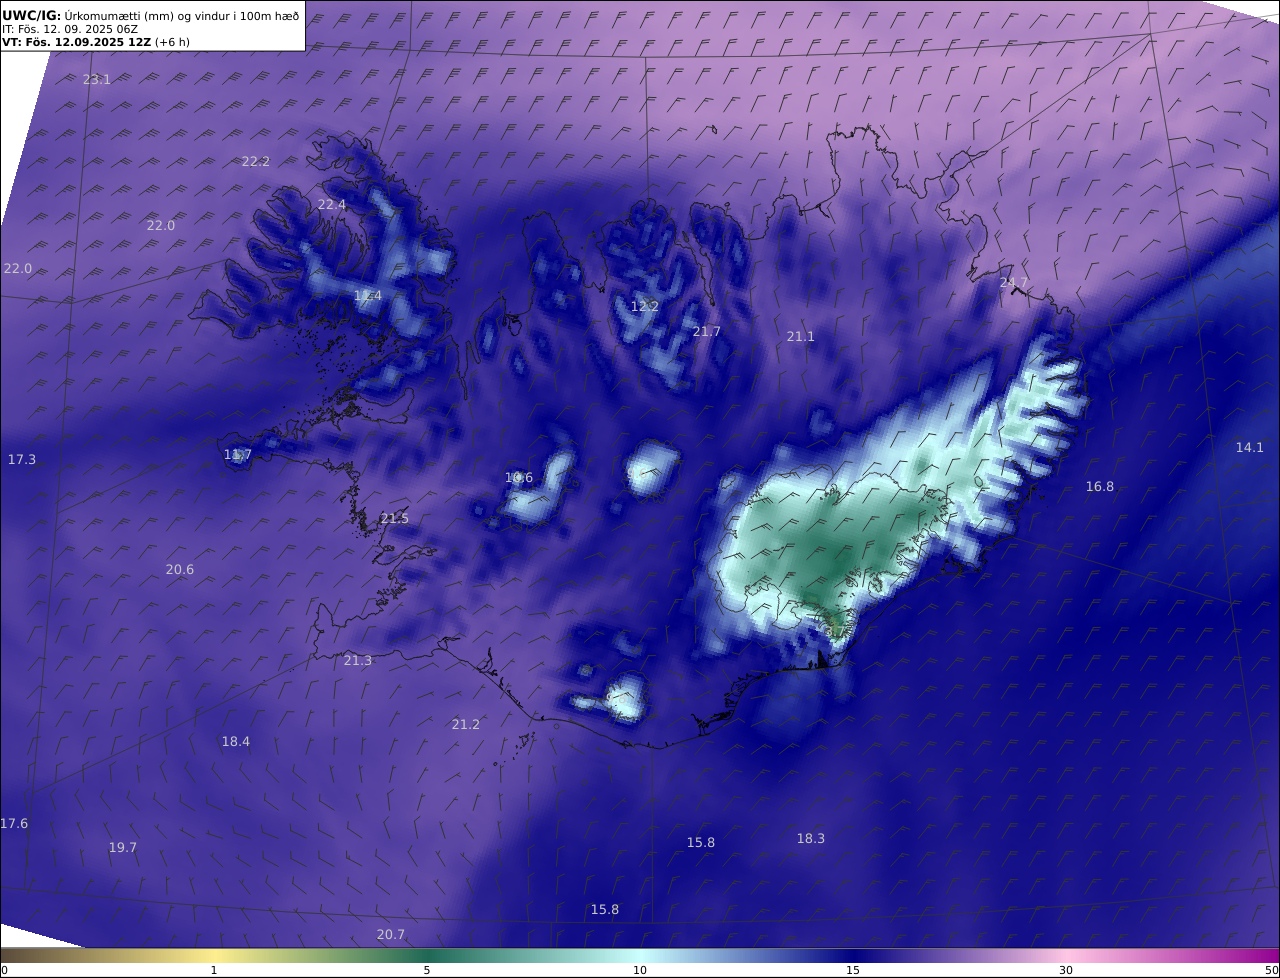1280x978 pixels.
Task: Click the map value 16.8
Action: (x=1100, y=486)
